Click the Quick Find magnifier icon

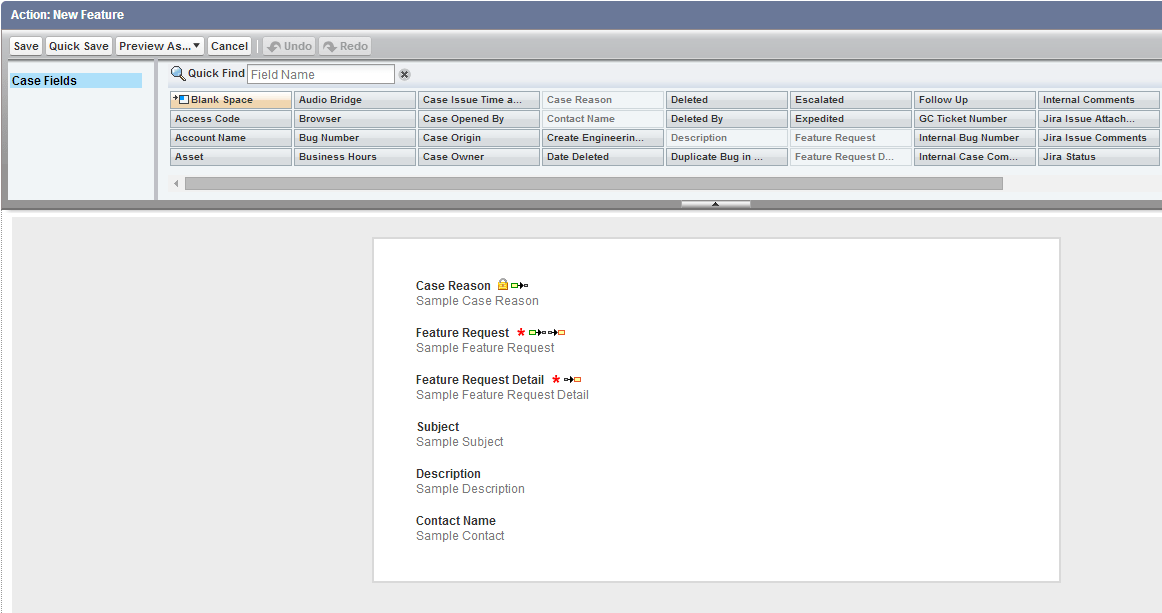[x=176, y=72]
